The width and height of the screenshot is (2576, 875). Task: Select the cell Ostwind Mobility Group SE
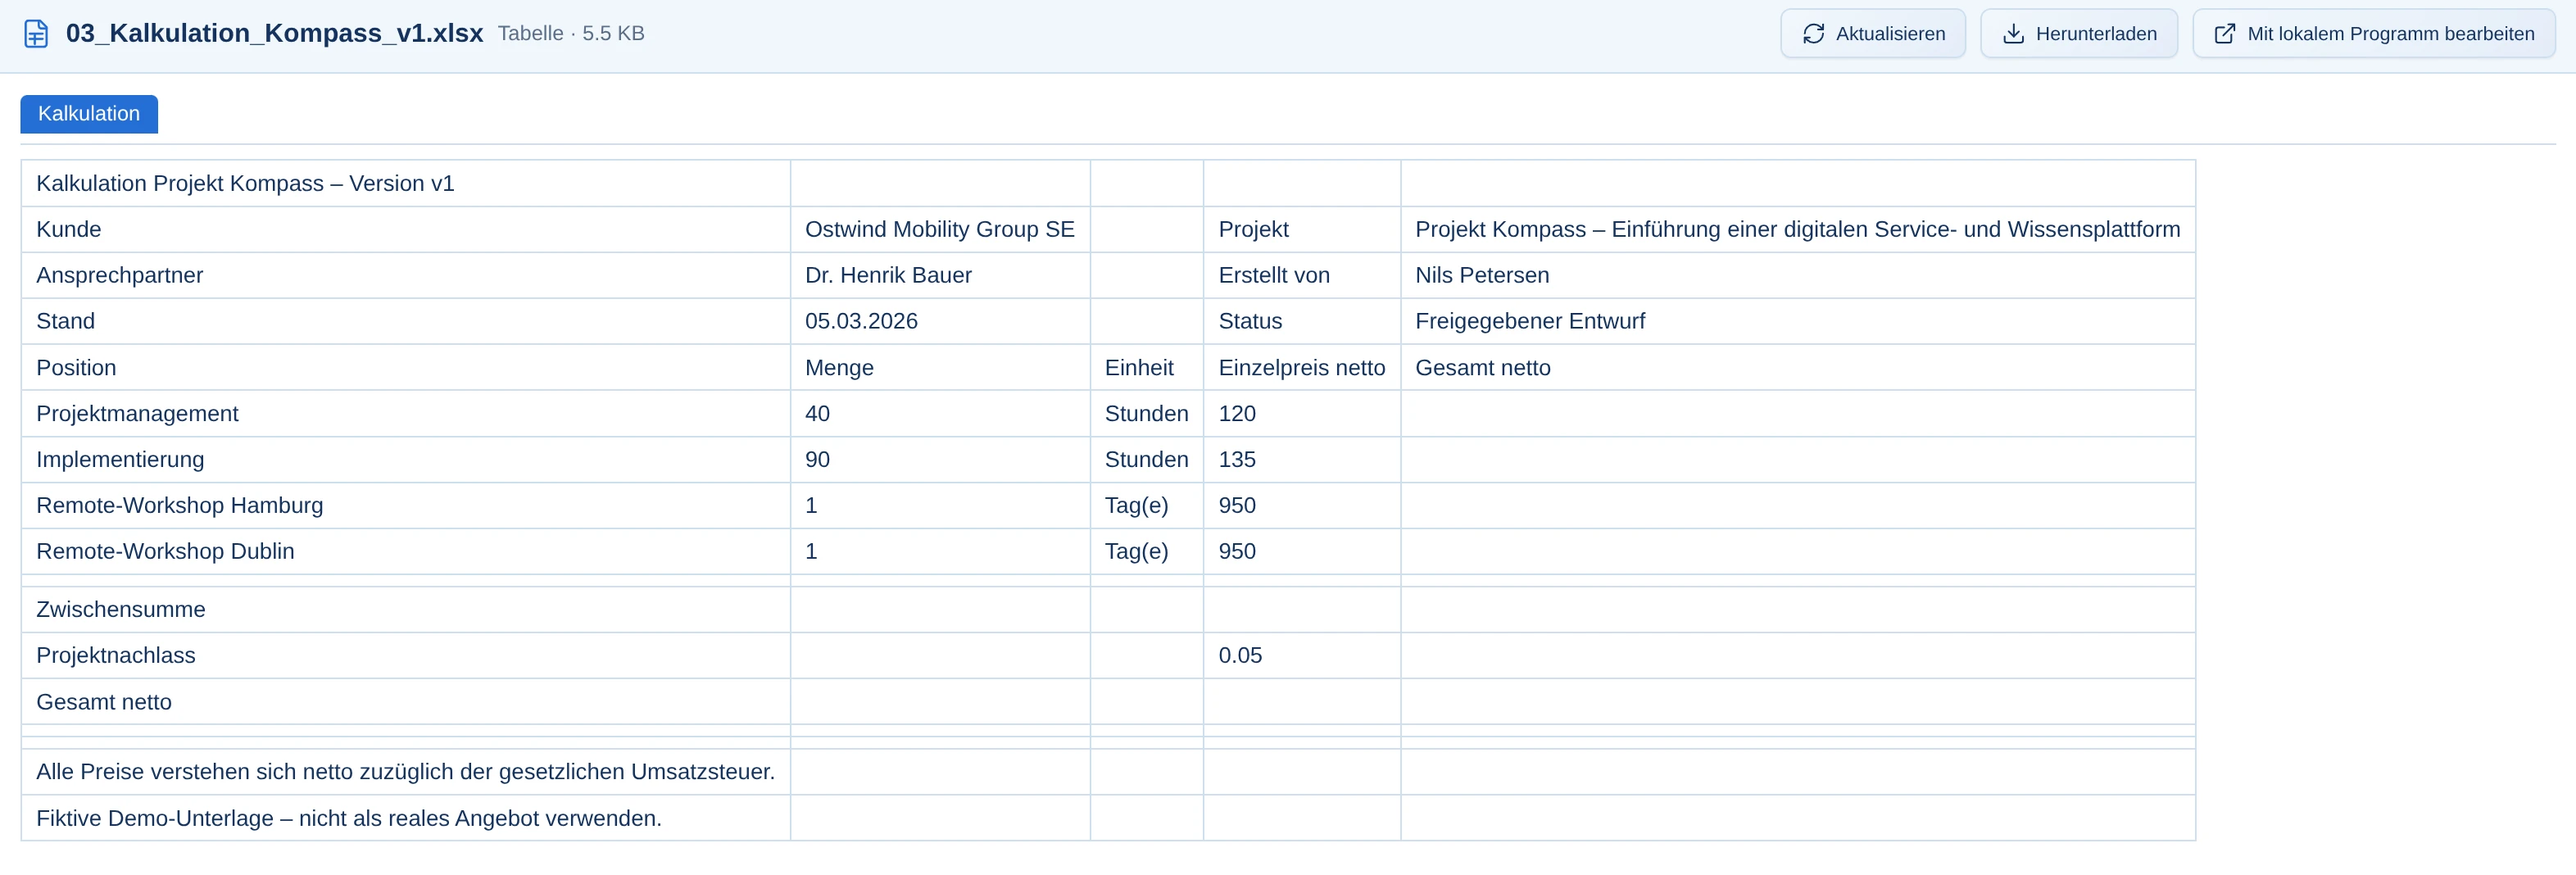(x=940, y=229)
